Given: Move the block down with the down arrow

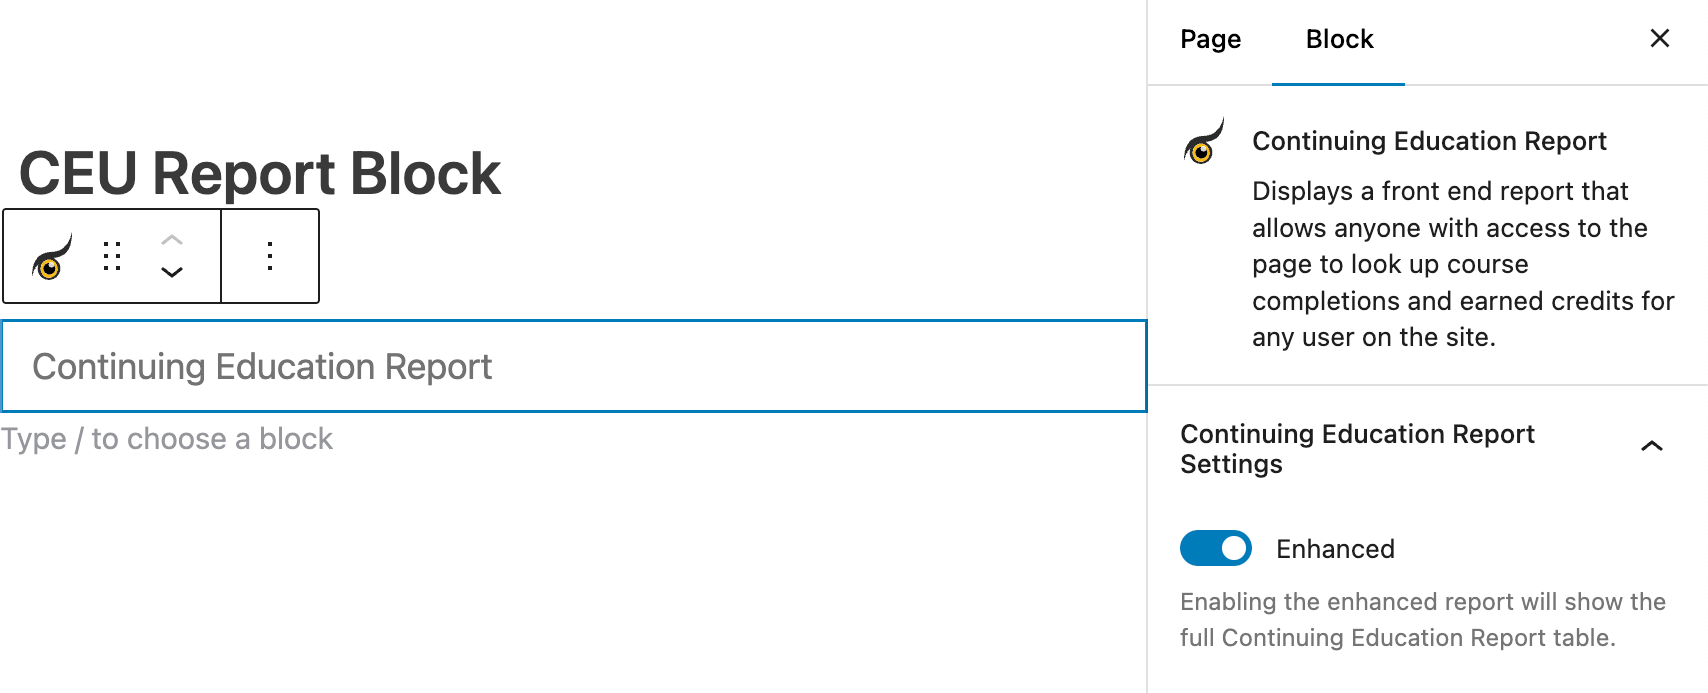Looking at the screenshot, I should click(x=172, y=272).
